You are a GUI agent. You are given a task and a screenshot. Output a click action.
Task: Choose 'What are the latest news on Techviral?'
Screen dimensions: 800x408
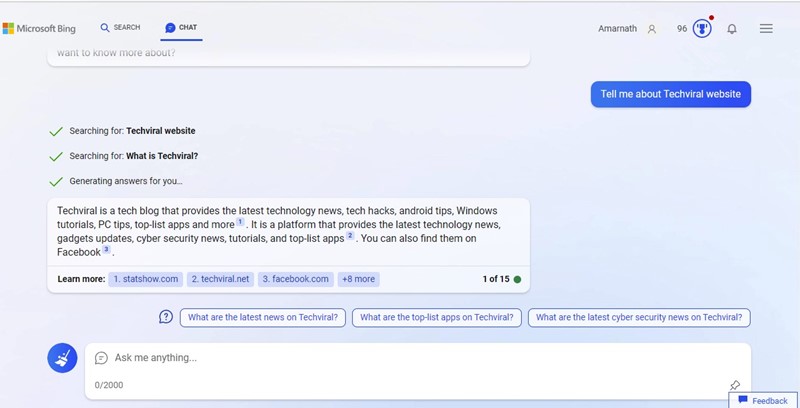pyautogui.click(x=263, y=317)
